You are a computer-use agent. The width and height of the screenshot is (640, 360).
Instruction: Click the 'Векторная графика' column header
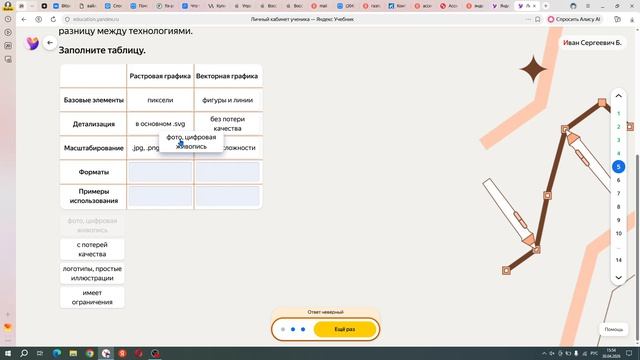[227, 76]
